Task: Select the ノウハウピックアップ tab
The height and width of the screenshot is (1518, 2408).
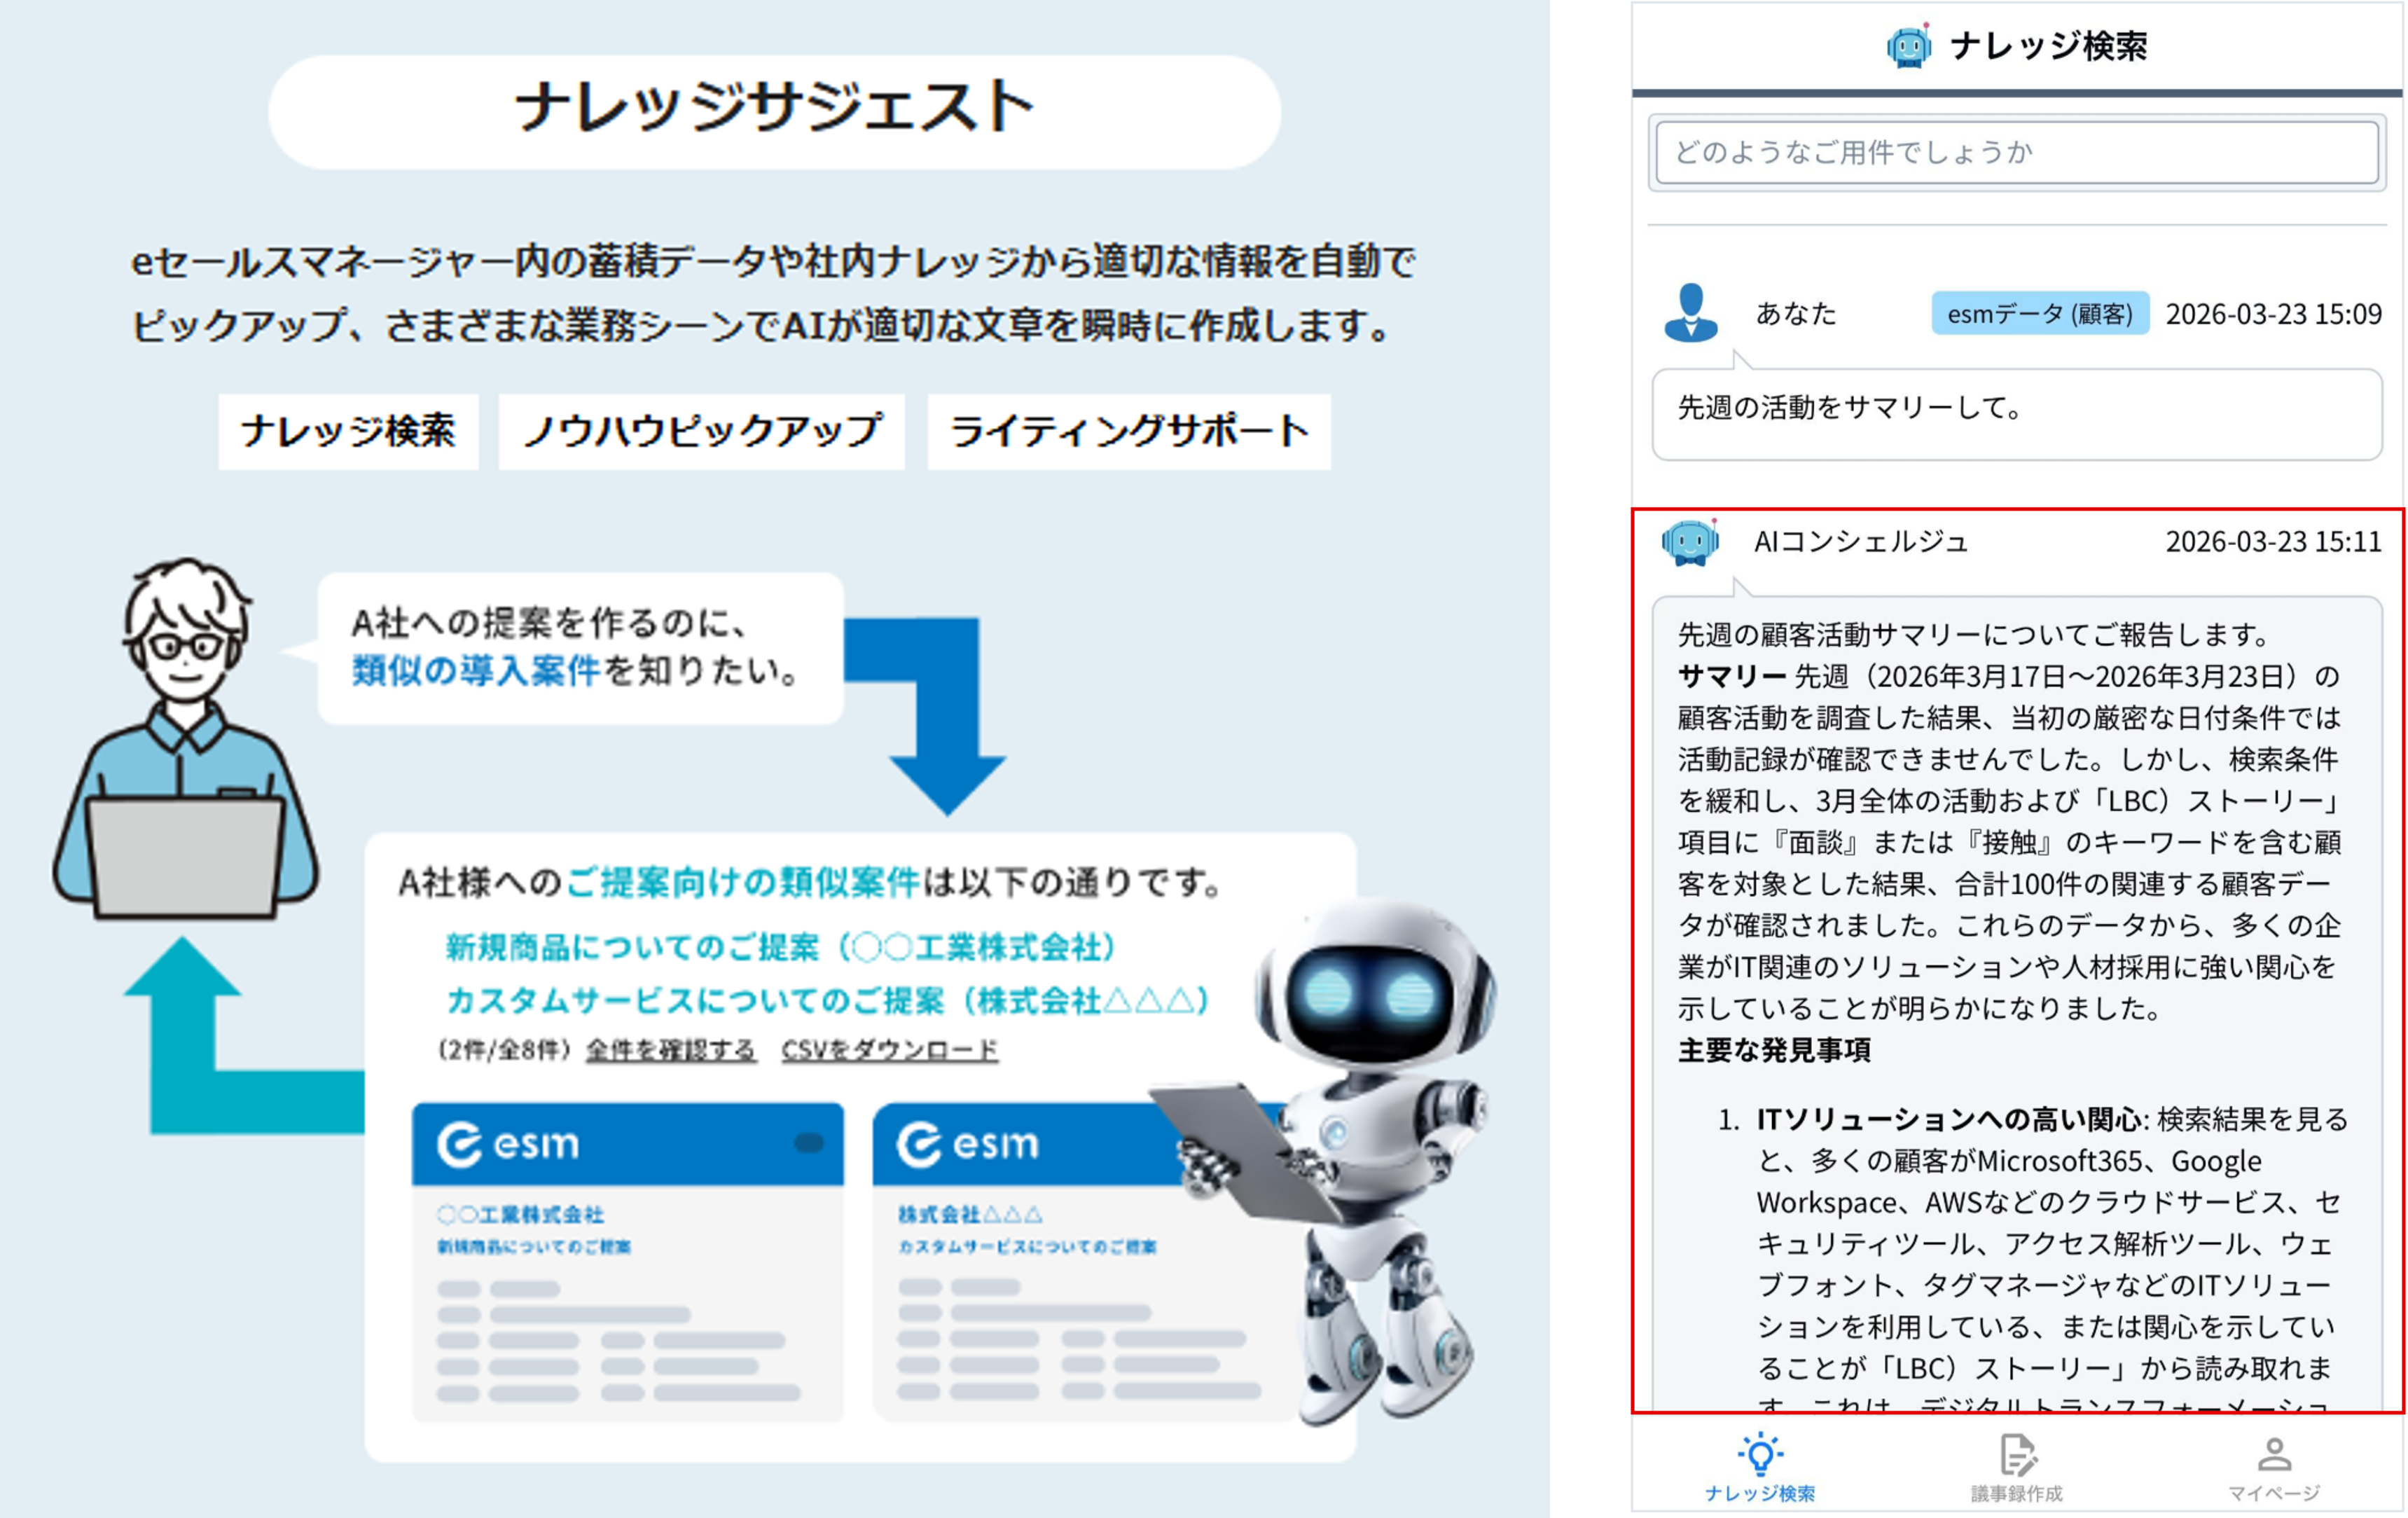Action: [701, 431]
